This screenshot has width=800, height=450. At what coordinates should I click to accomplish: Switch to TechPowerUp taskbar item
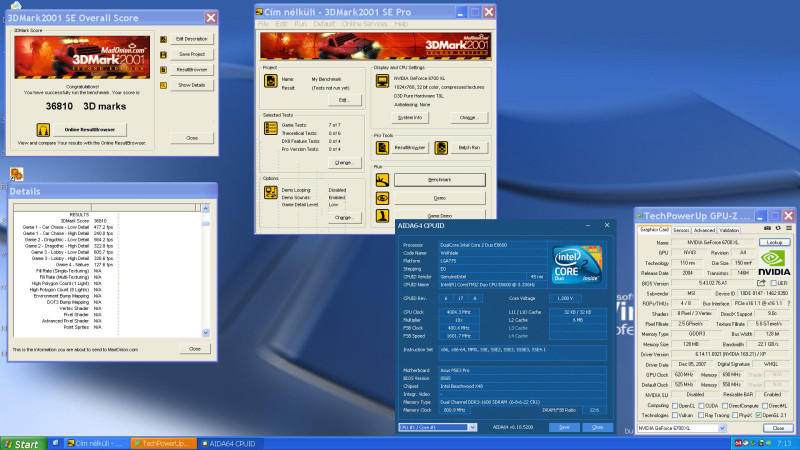163,443
